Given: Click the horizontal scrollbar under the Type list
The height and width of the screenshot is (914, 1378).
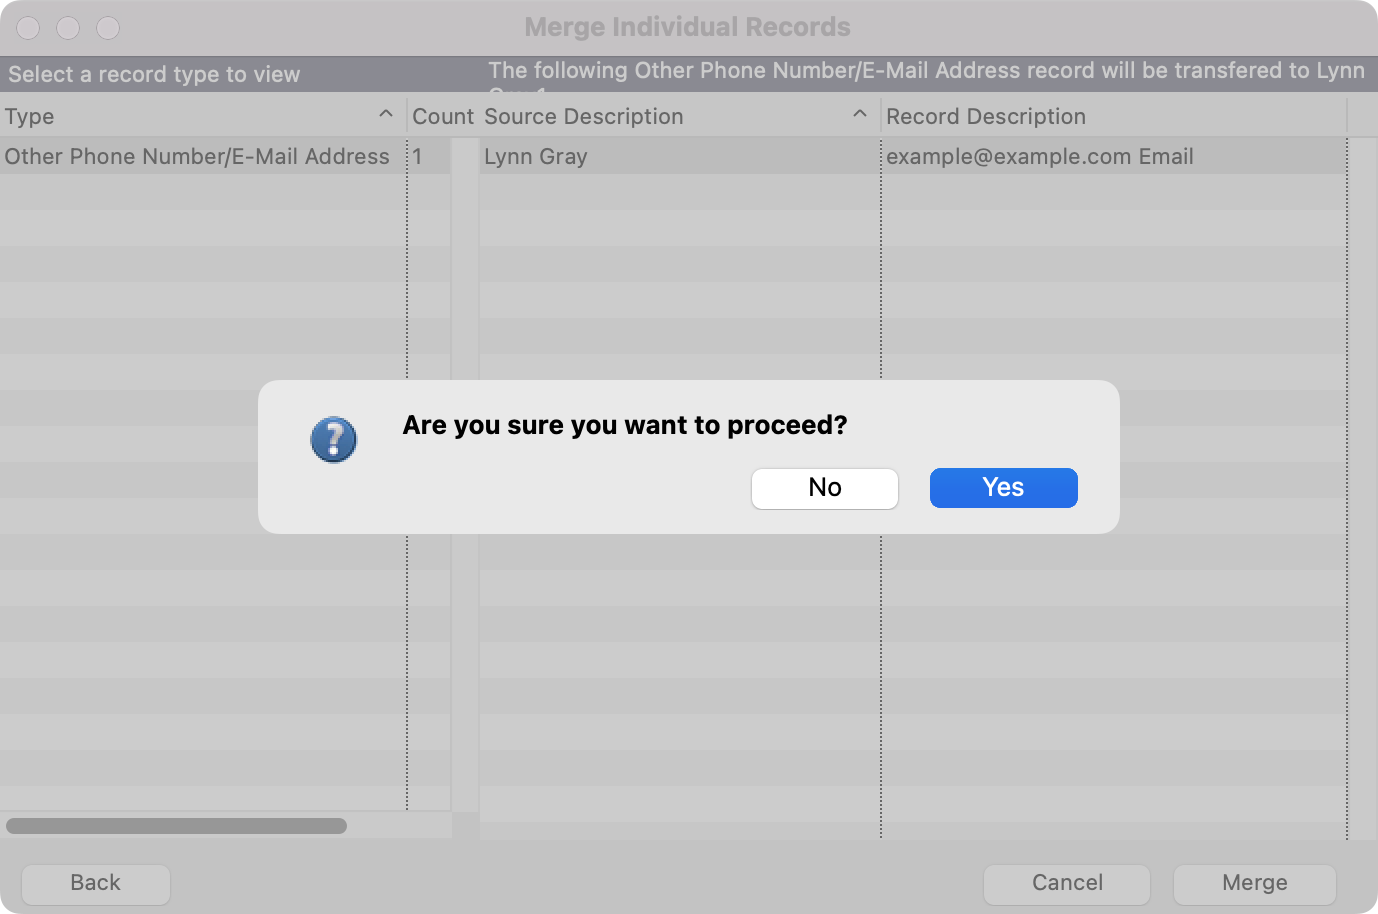Looking at the screenshot, I should pos(176,826).
